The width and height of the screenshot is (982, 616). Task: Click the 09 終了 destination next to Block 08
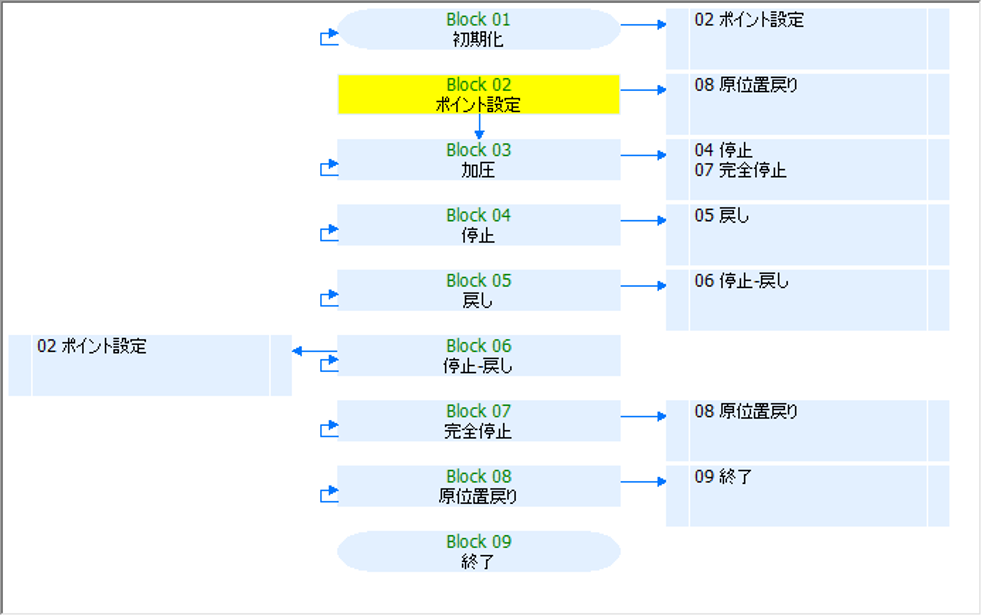click(x=723, y=477)
